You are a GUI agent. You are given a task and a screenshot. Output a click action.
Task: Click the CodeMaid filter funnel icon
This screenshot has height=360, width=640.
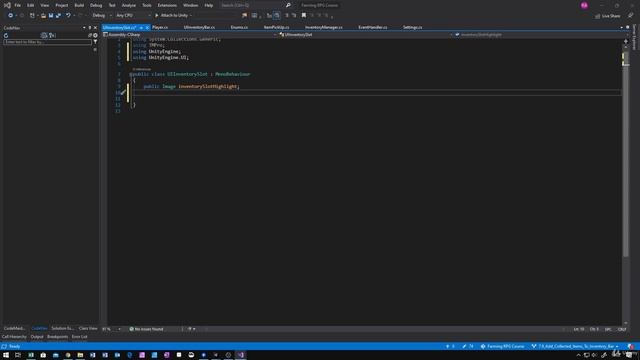[x=95, y=42]
